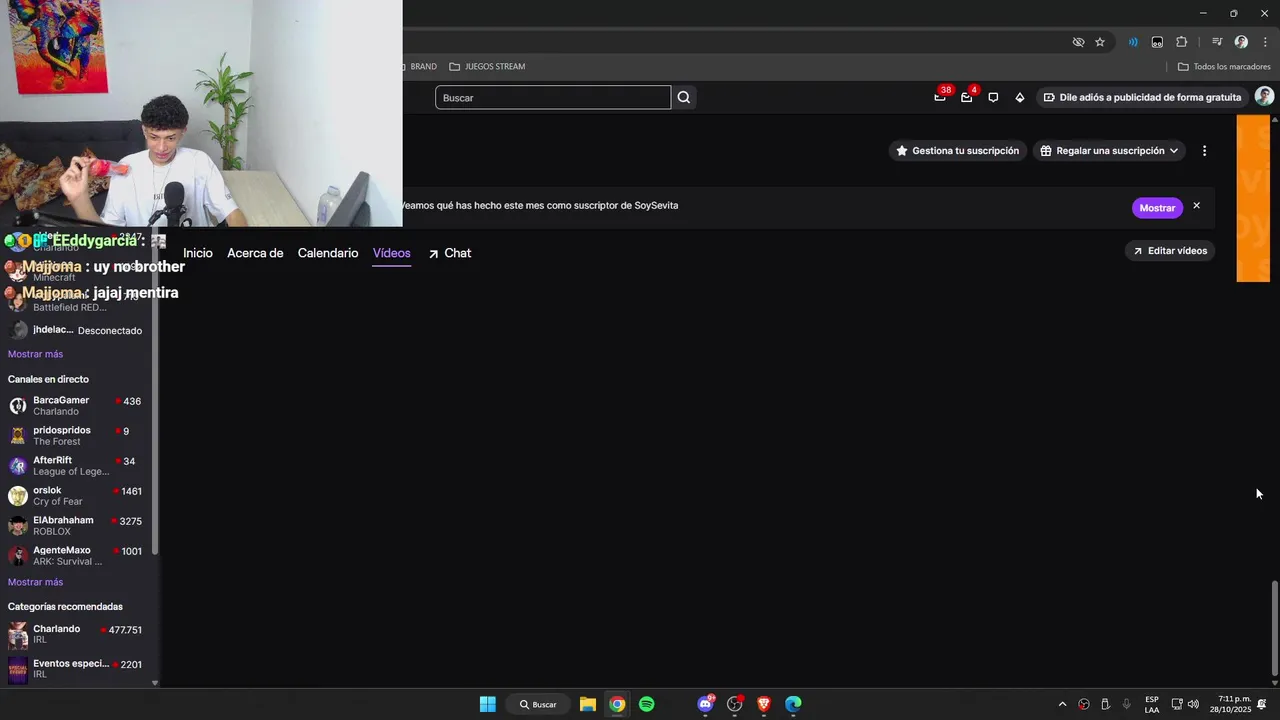Open the Chat pop-out tab
Viewport: 1280px width, 720px height.
click(x=449, y=253)
